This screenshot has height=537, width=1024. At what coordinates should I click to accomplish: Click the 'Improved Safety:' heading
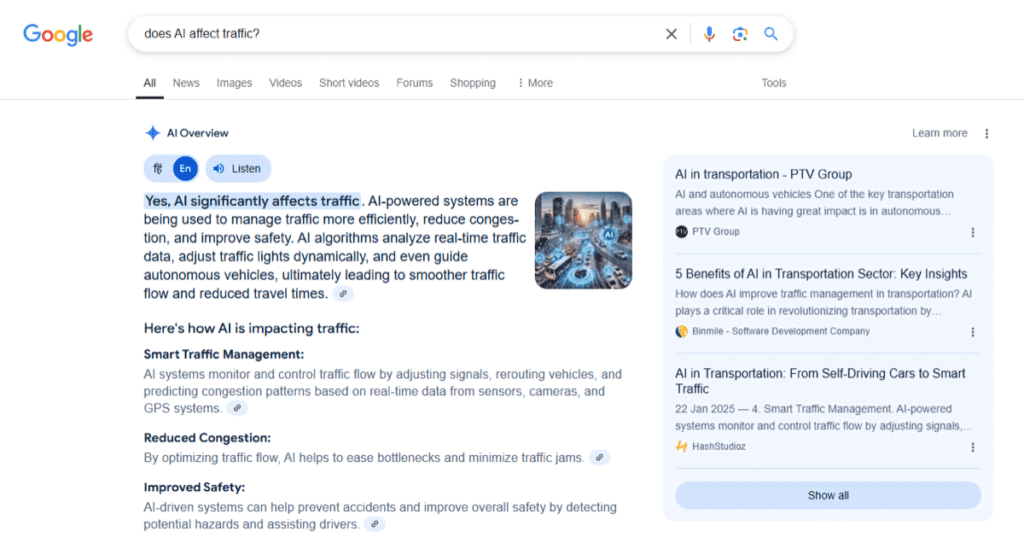pos(195,487)
